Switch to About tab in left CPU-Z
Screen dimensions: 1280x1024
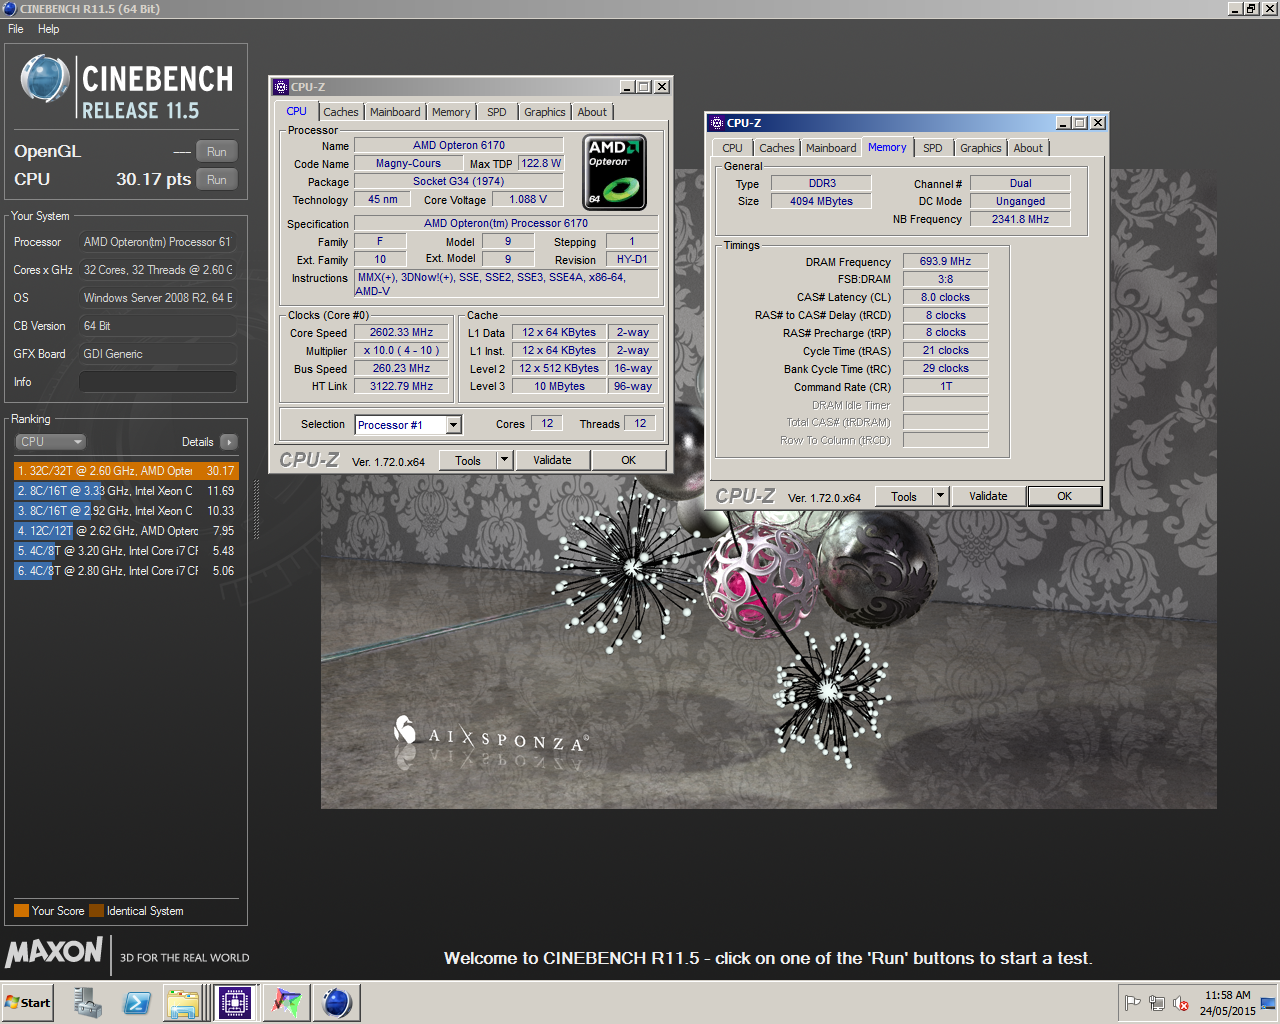click(x=592, y=112)
